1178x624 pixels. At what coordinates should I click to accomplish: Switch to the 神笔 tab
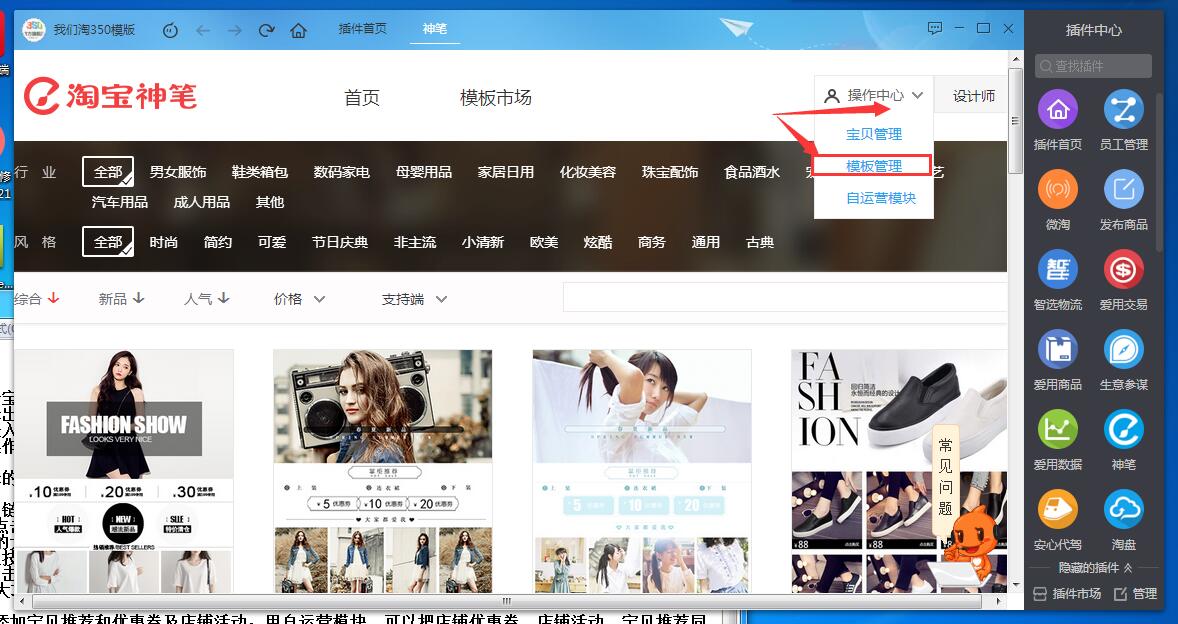[434, 29]
